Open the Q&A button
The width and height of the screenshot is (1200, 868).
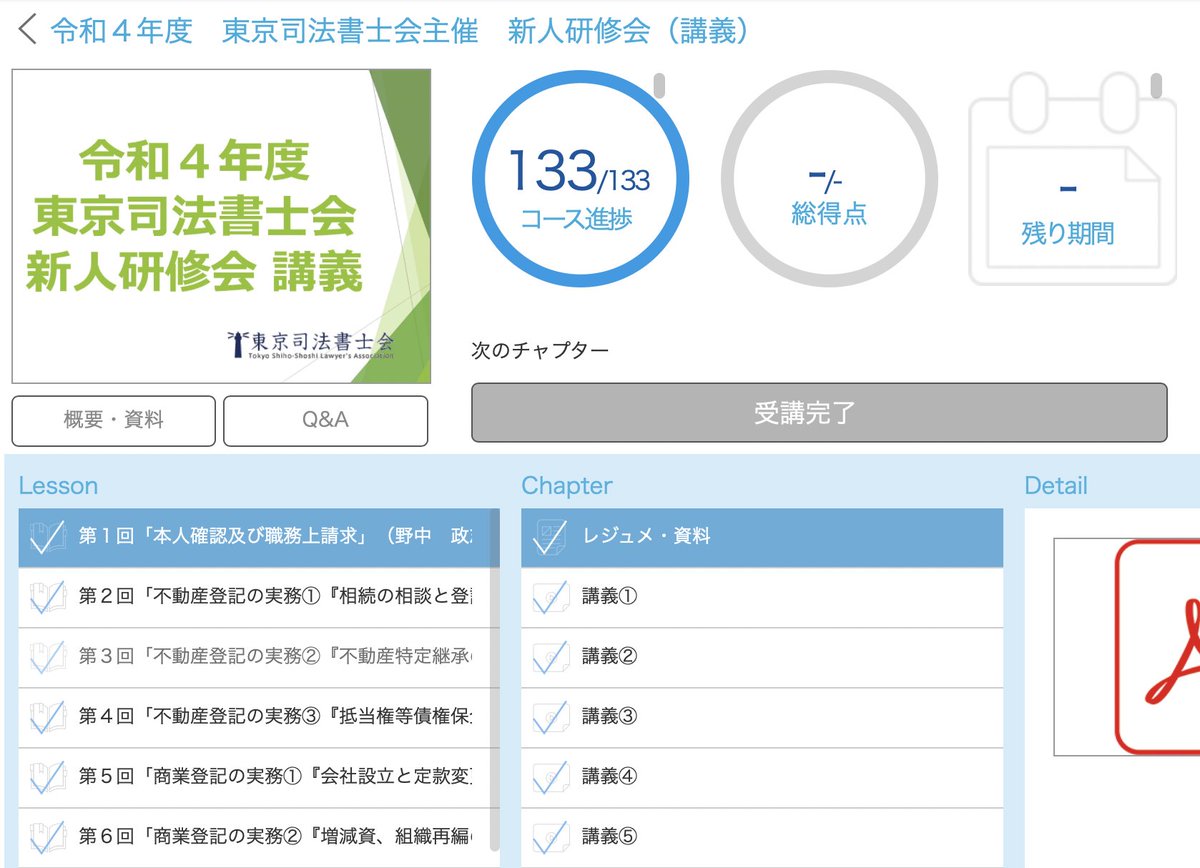tap(326, 420)
